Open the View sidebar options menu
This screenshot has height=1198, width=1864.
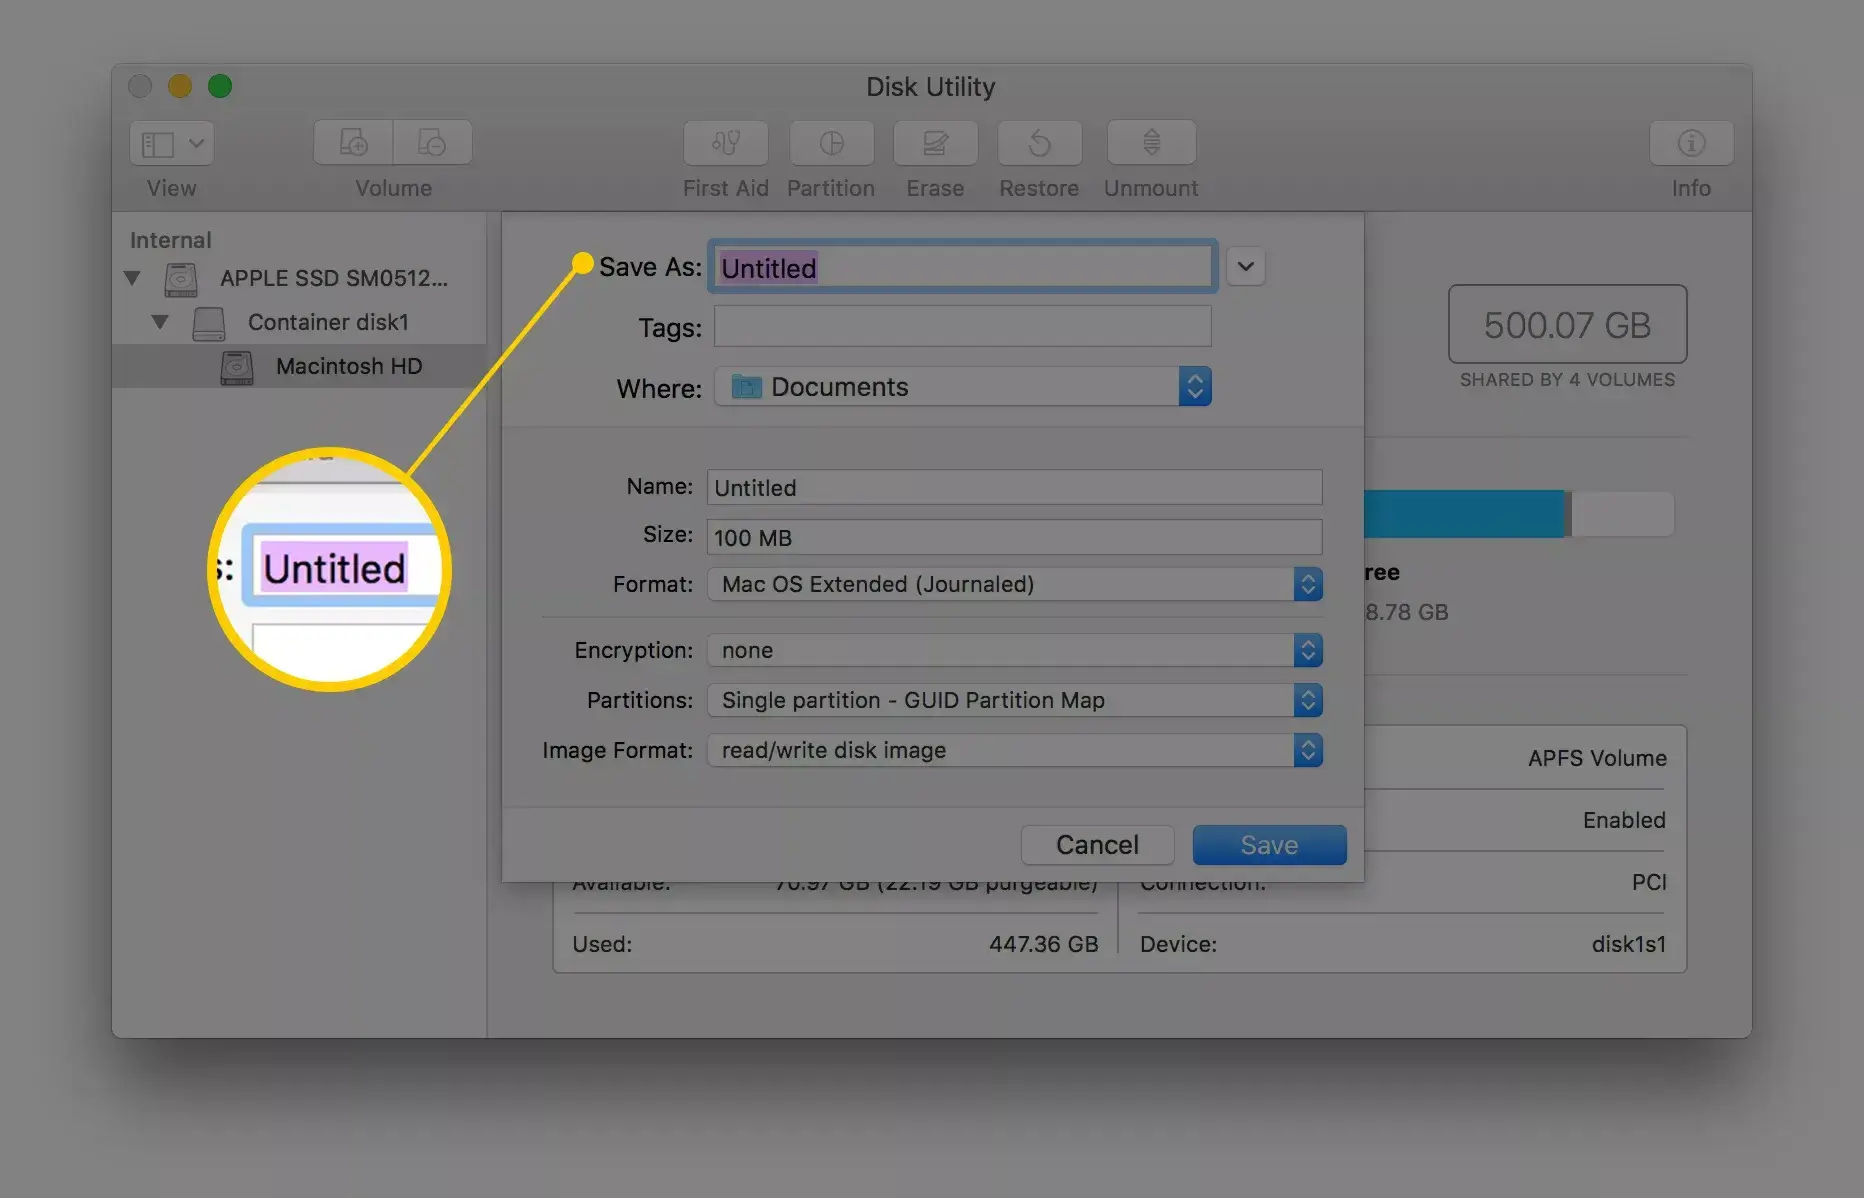click(x=171, y=144)
